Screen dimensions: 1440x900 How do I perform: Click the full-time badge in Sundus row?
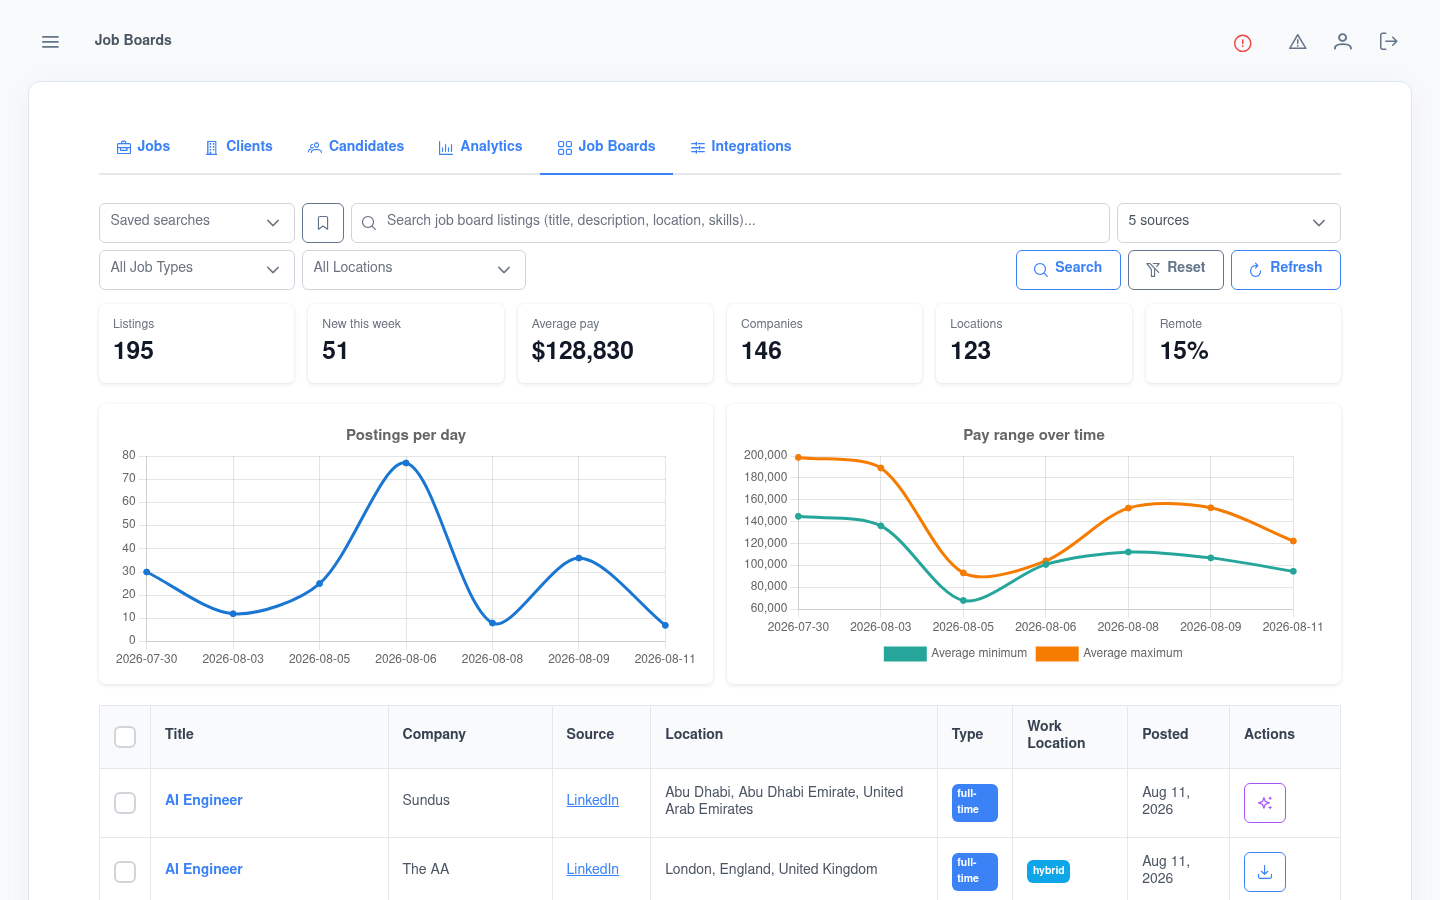[975, 803]
